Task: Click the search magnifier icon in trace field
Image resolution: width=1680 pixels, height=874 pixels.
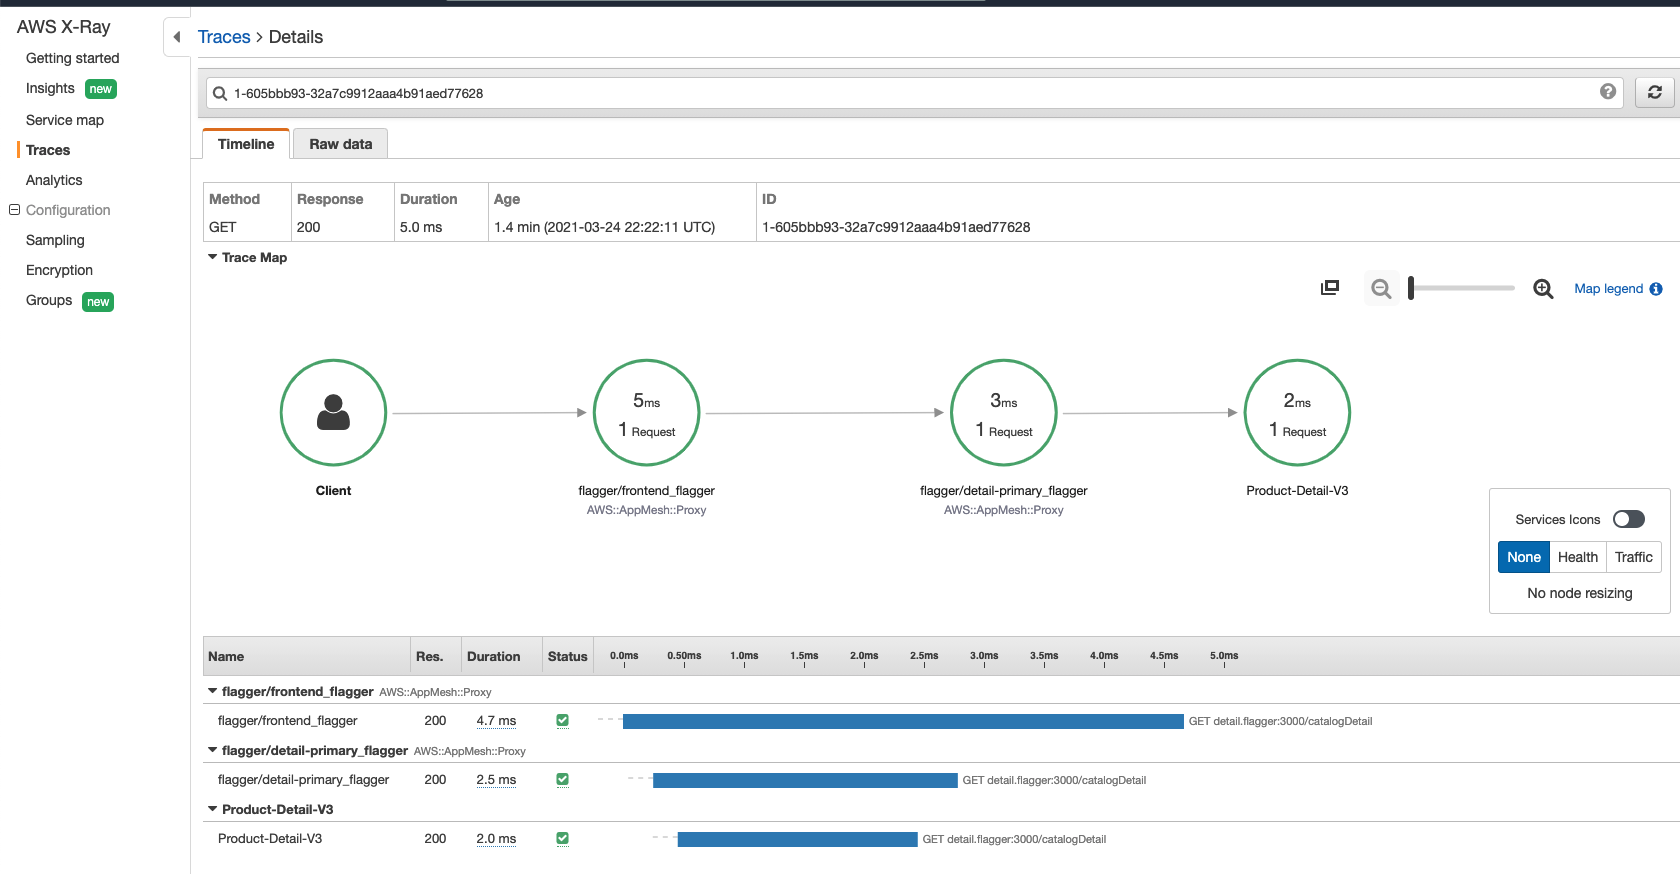Action: [x=220, y=93]
